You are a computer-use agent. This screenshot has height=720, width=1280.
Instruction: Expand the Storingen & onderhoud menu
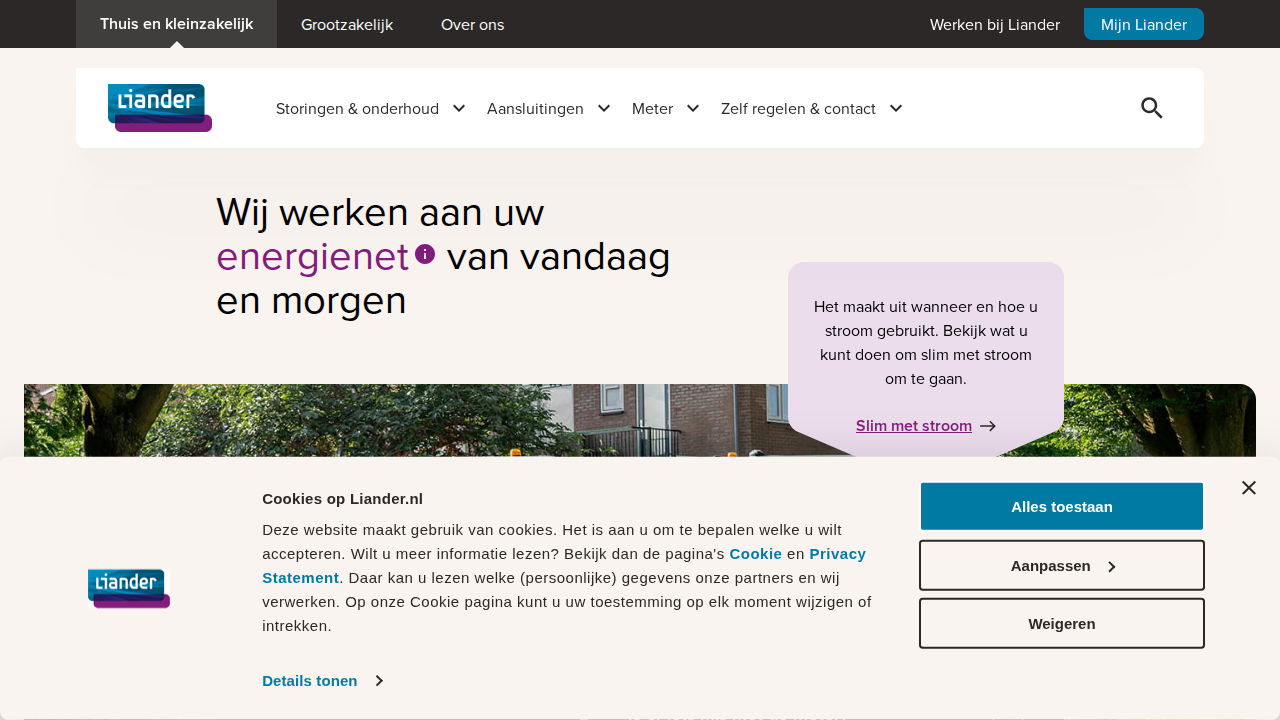357,108
